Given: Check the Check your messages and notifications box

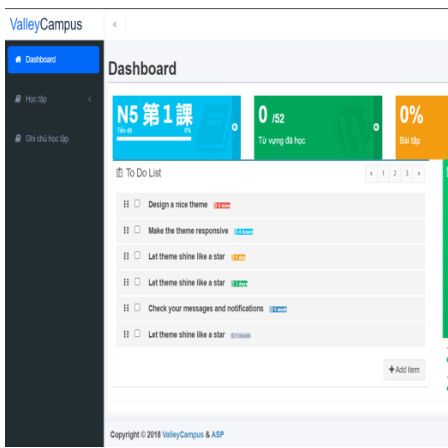Looking at the screenshot, I should pos(137,307).
